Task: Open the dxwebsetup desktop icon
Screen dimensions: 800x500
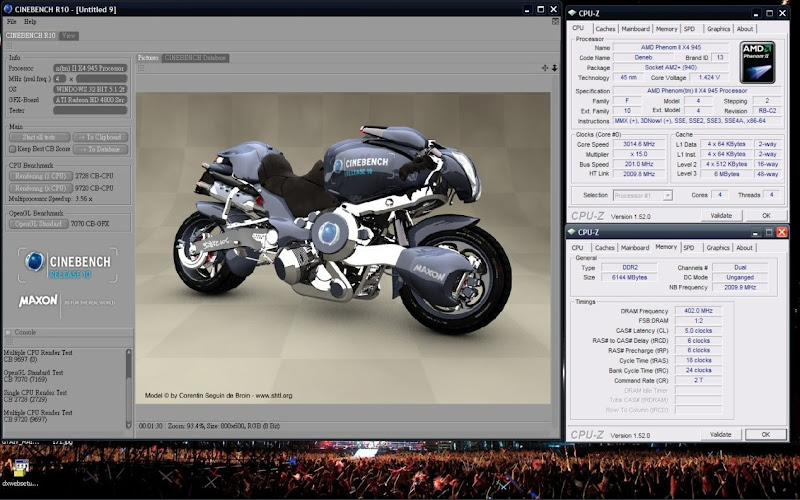Action: [x=20, y=467]
